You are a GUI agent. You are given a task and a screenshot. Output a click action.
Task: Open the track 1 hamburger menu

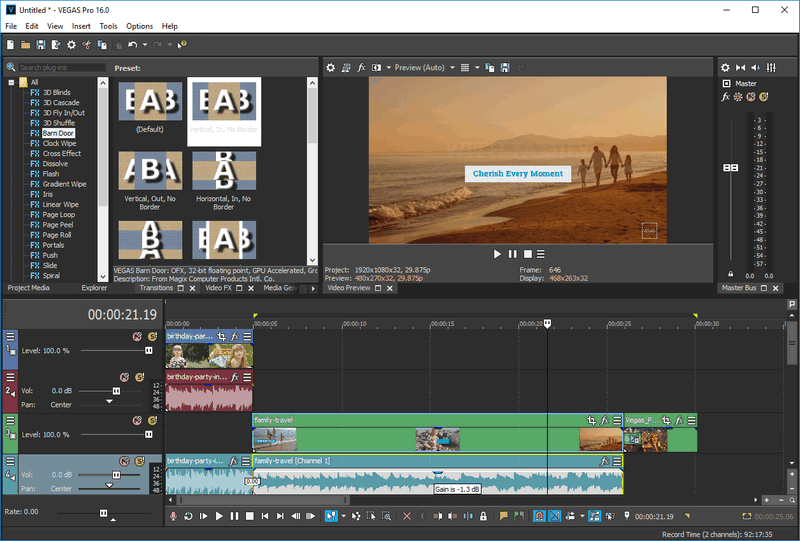pos(10,336)
